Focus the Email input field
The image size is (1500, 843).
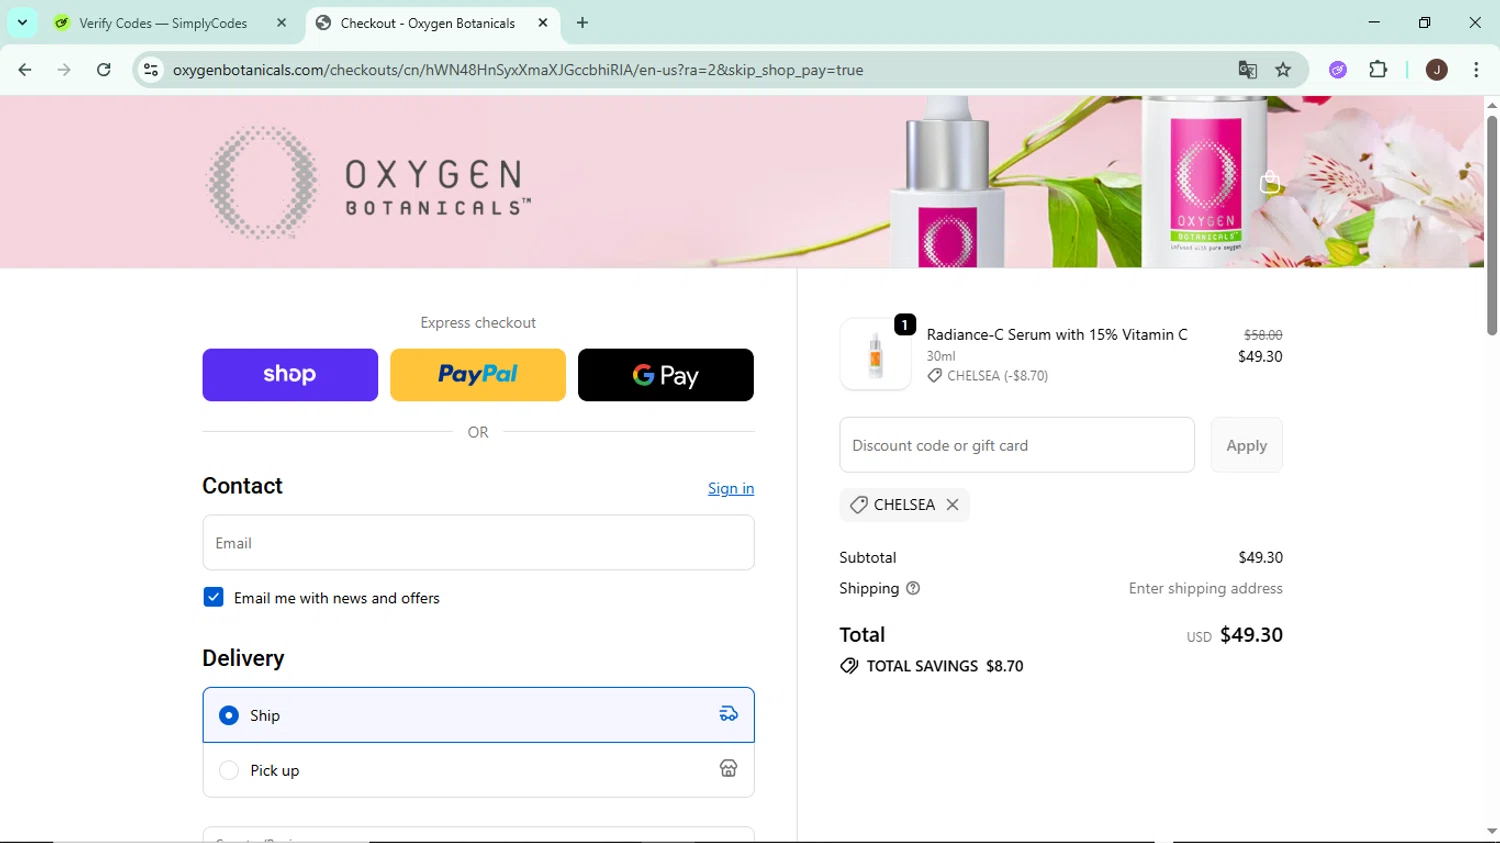point(478,543)
